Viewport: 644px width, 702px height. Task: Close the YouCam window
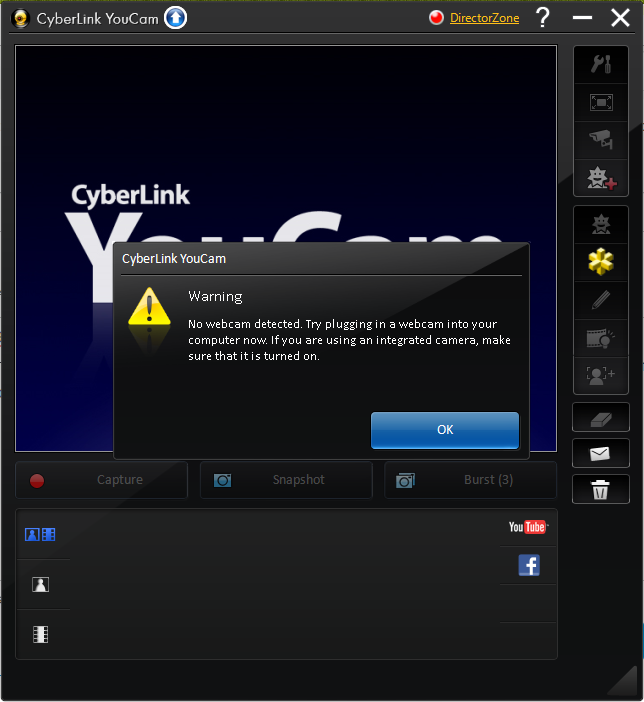tap(620, 18)
